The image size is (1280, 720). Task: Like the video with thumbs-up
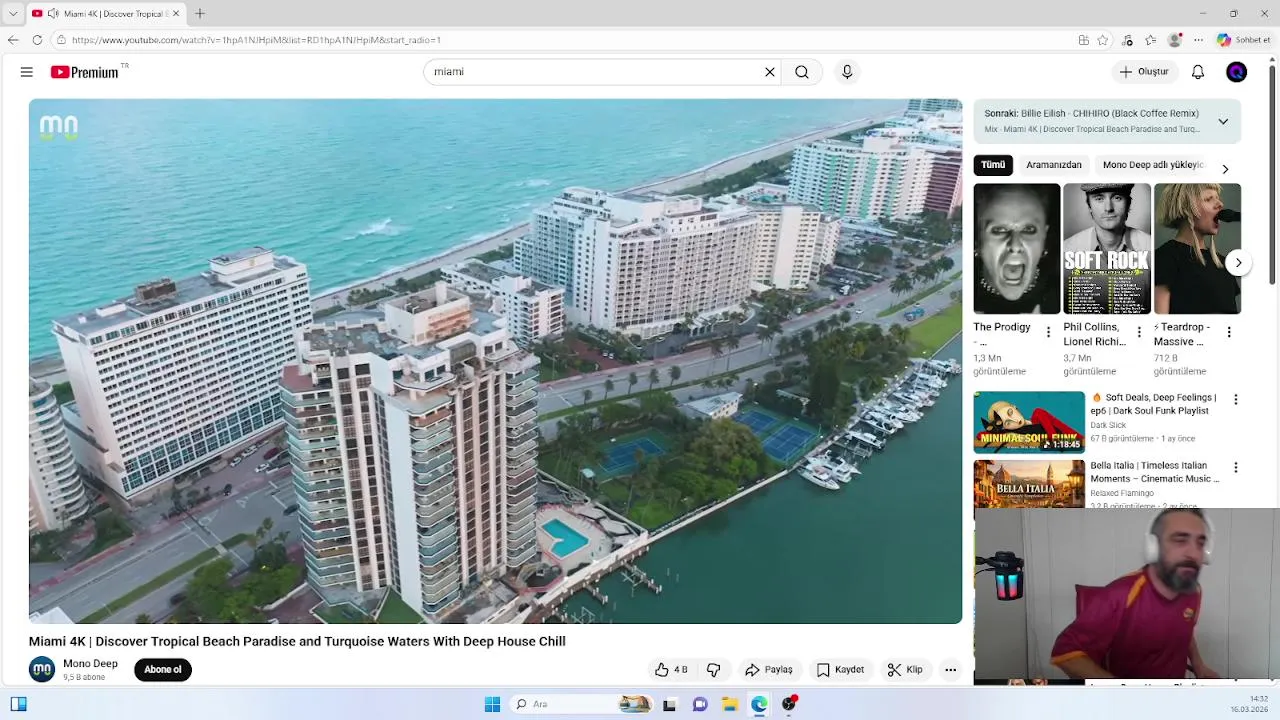pyautogui.click(x=671, y=670)
